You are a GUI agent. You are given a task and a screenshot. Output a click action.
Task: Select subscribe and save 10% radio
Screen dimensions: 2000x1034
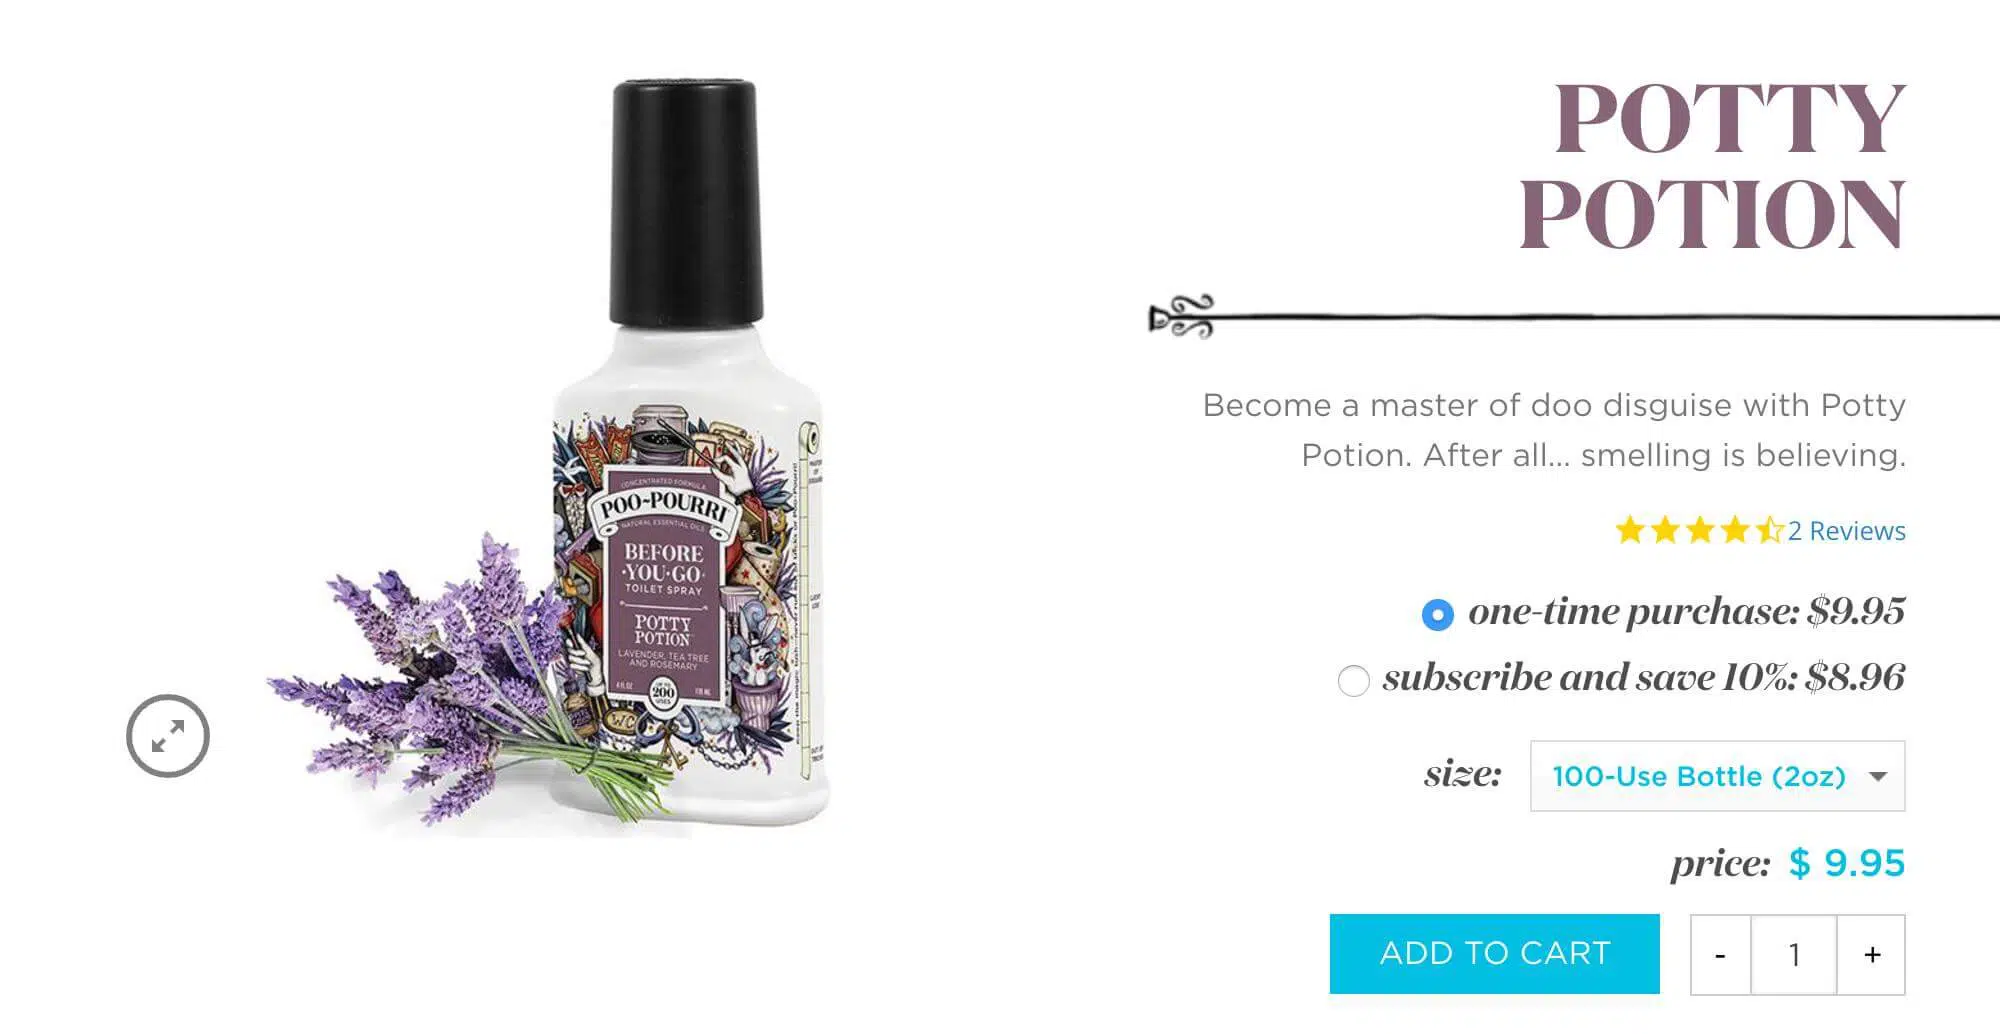[1353, 681]
